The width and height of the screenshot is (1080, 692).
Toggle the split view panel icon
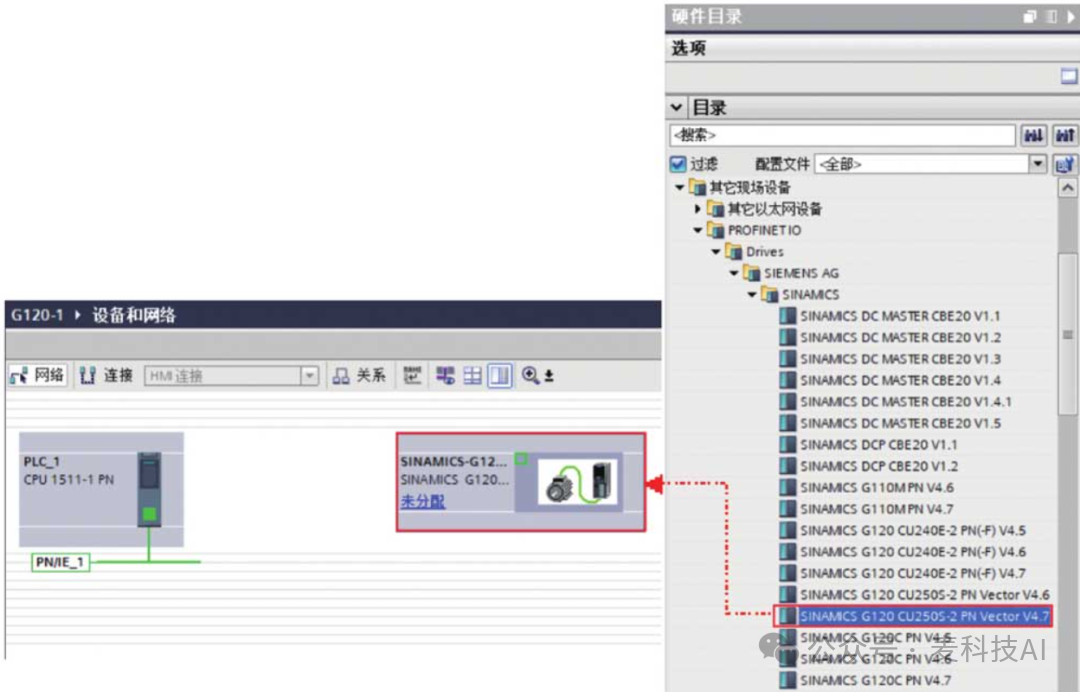click(500, 375)
